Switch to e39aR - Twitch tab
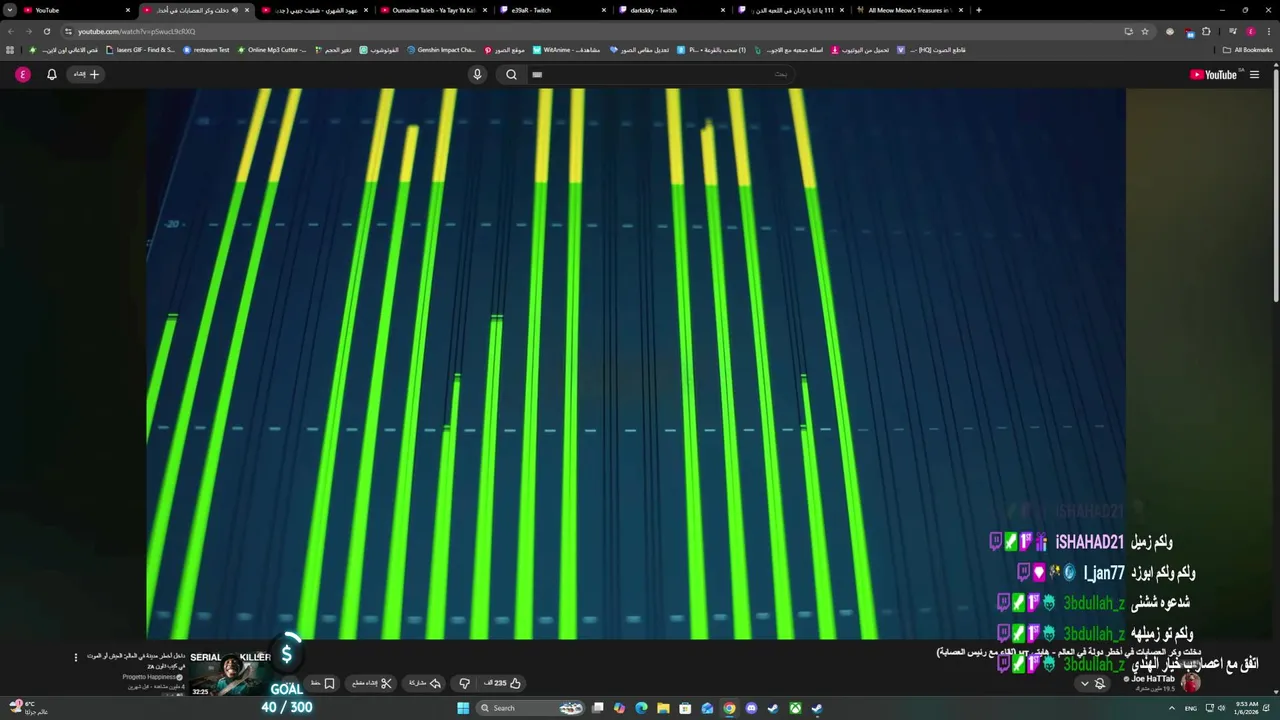 (552, 10)
